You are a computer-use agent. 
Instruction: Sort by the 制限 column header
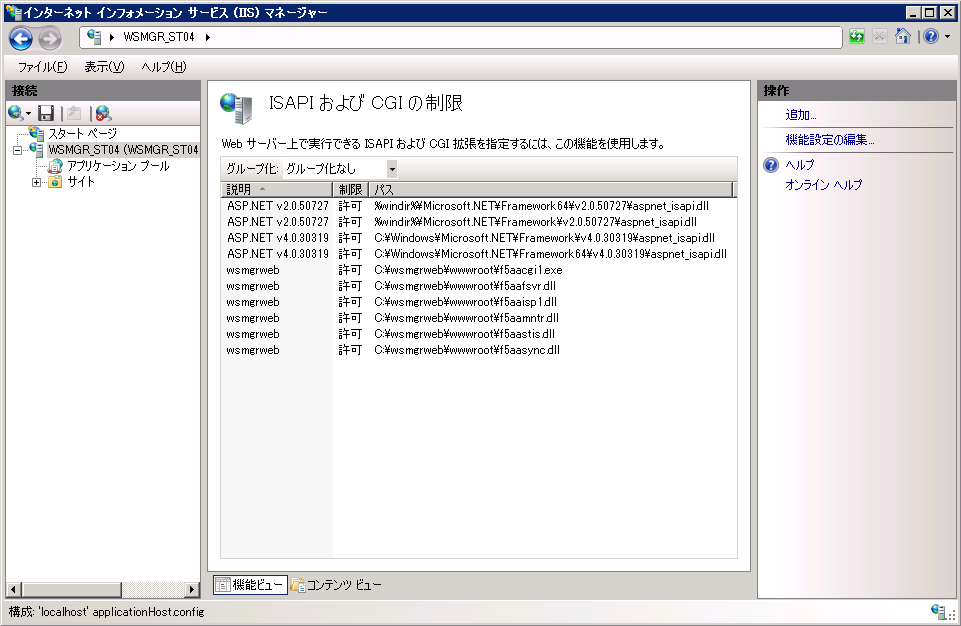coord(350,189)
